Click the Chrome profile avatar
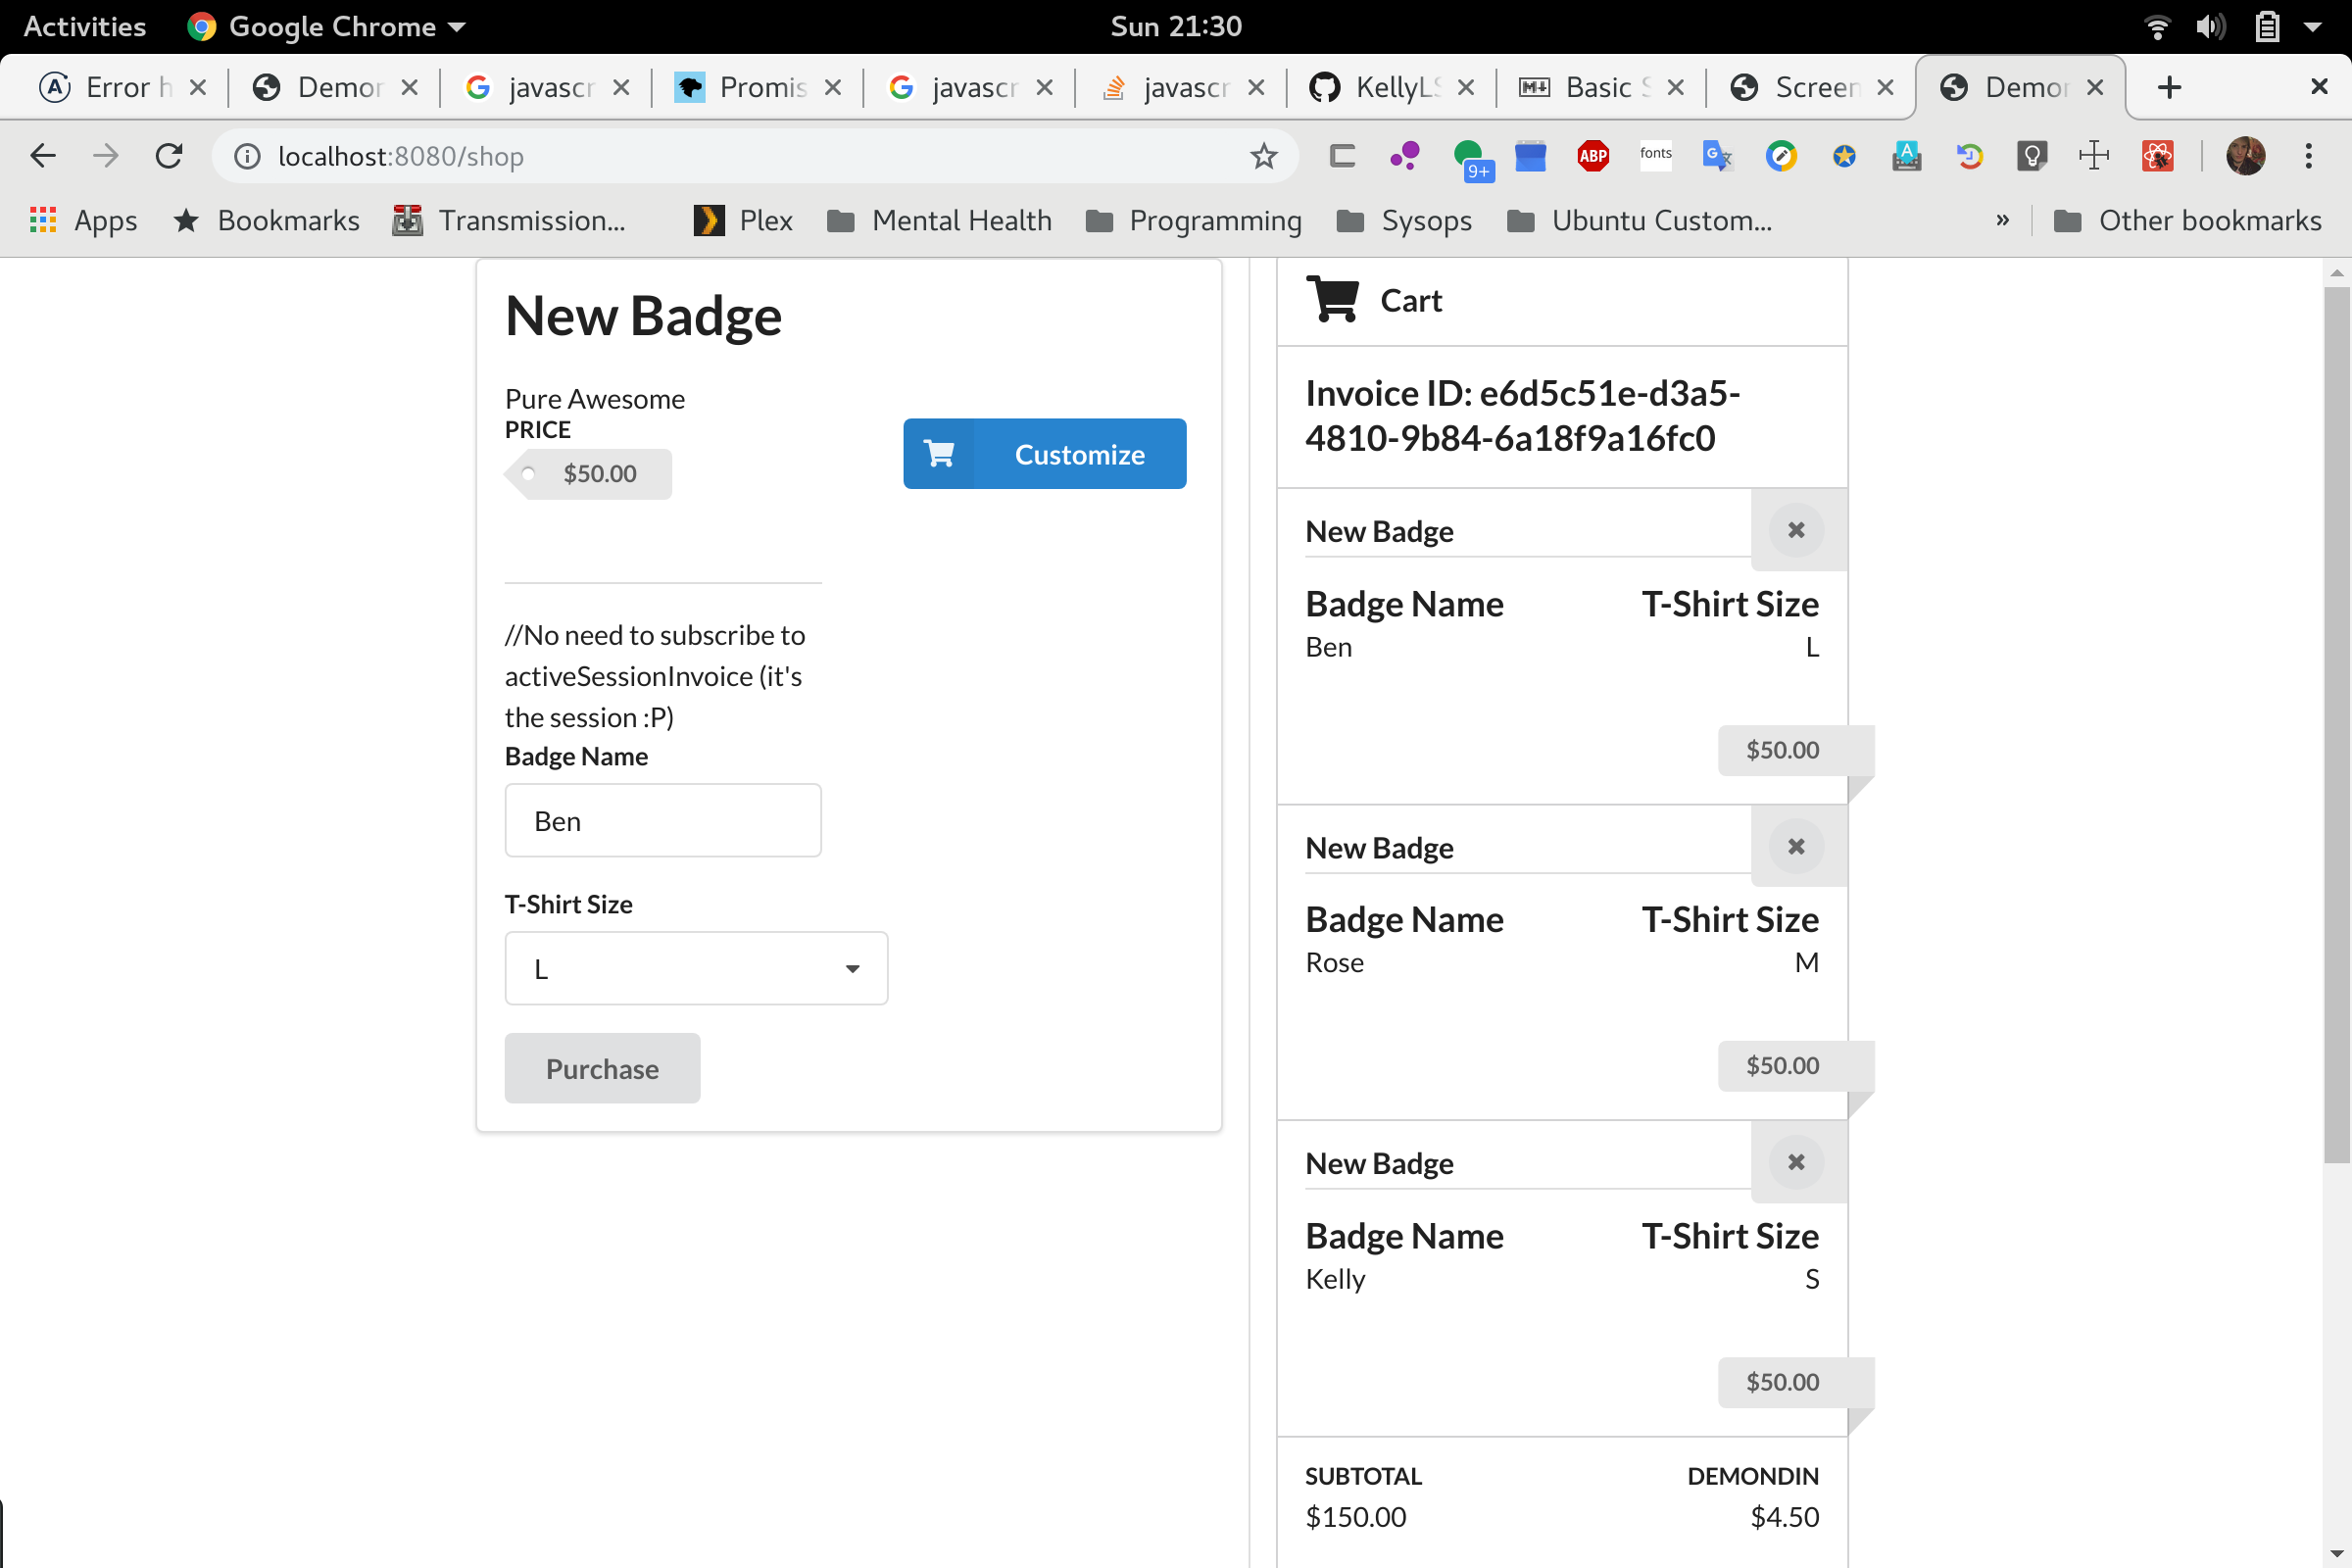The image size is (2352, 1568). [x=2245, y=156]
